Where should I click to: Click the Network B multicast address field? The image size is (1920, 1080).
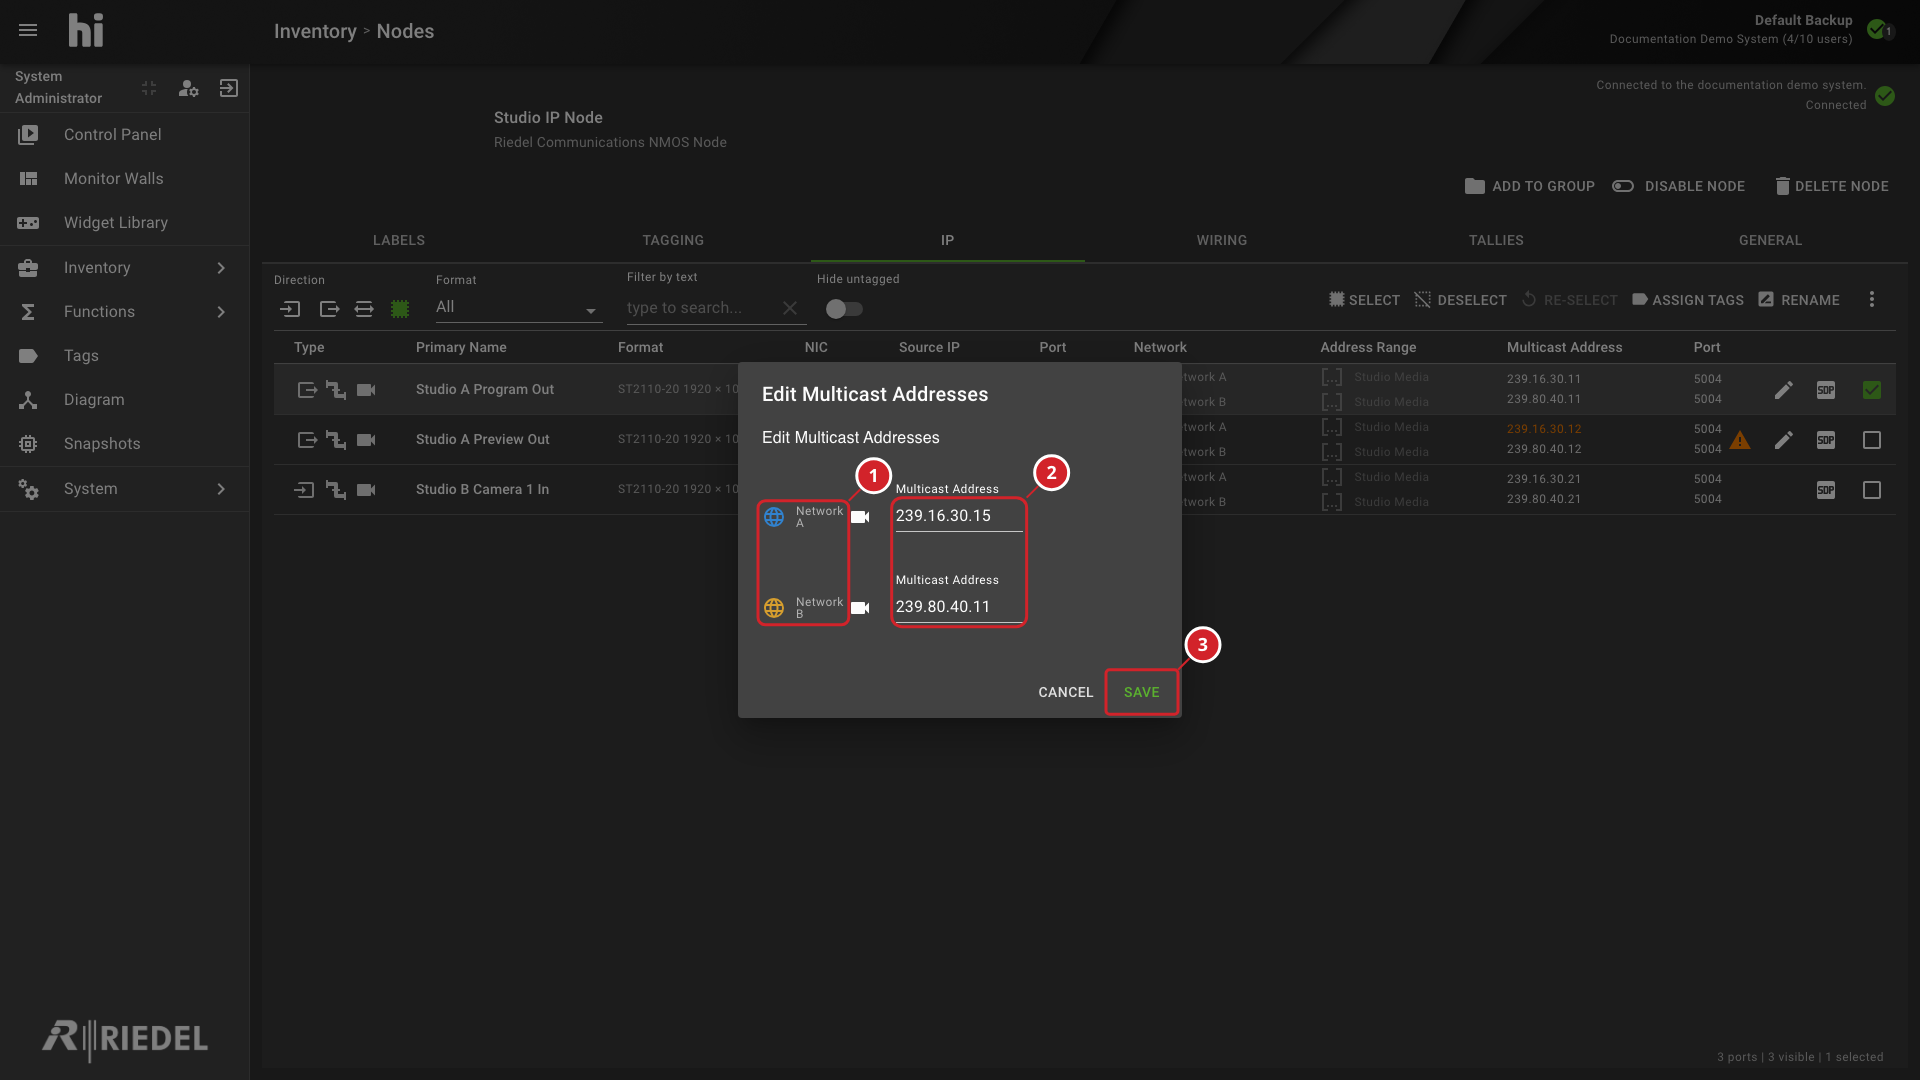point(958,607)
